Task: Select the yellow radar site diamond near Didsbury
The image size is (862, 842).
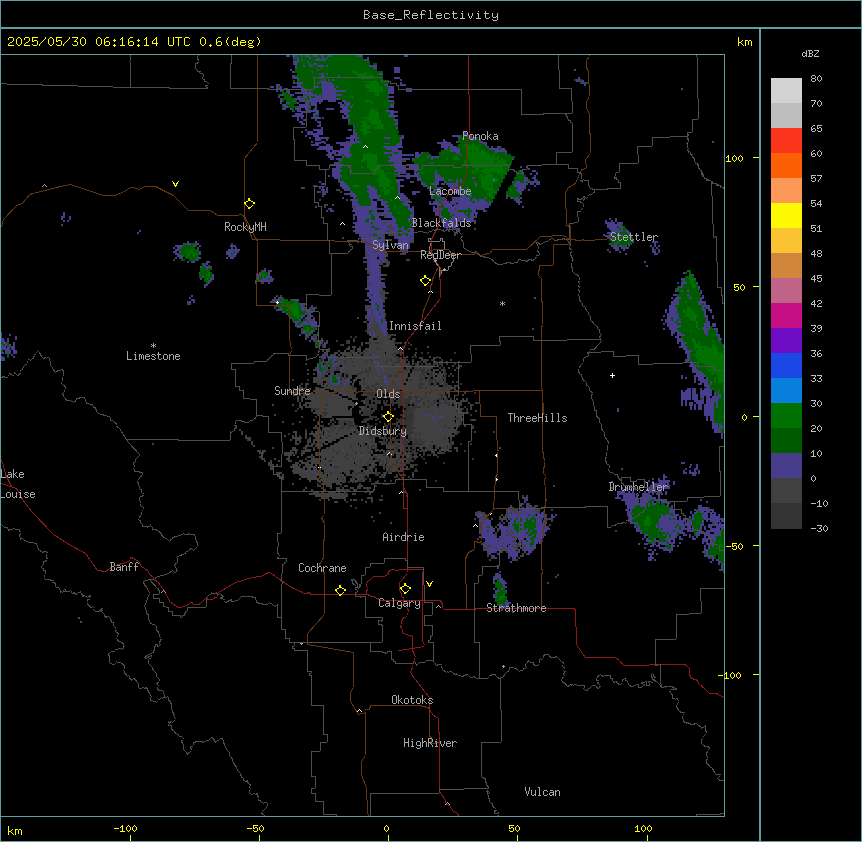Action: (388, 416)
